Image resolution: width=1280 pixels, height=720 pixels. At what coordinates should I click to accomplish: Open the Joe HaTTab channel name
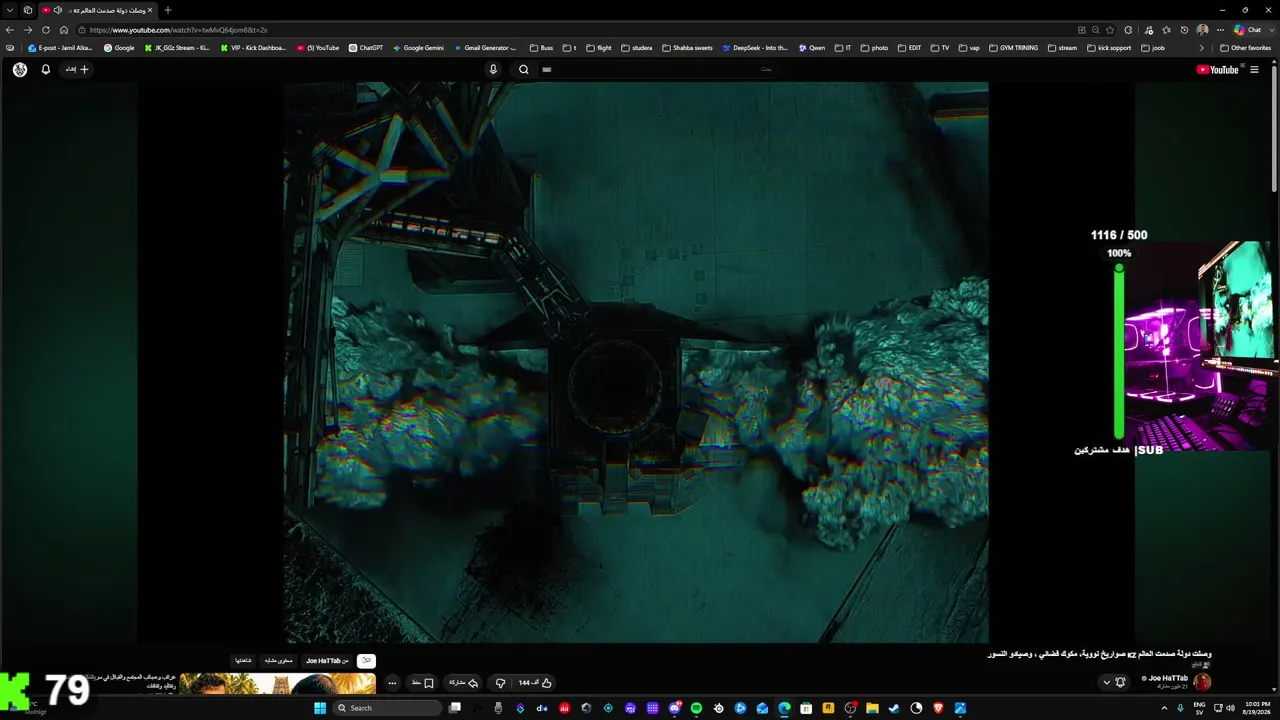1168,678
